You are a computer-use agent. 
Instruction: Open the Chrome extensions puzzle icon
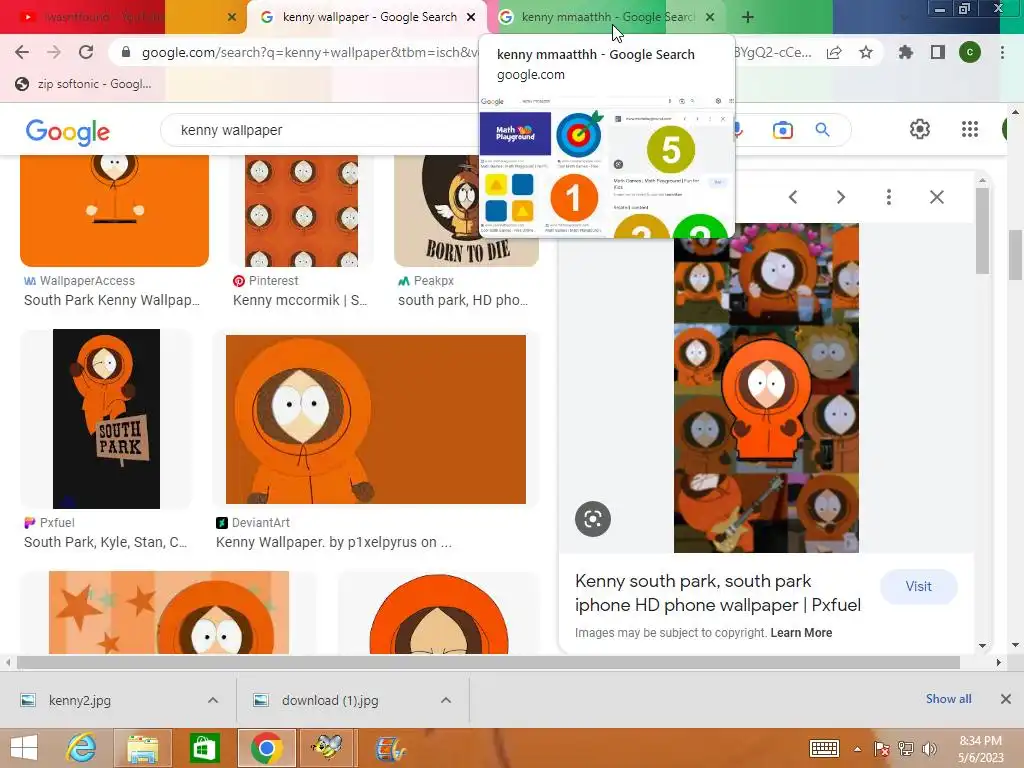[x=905, y=52]
